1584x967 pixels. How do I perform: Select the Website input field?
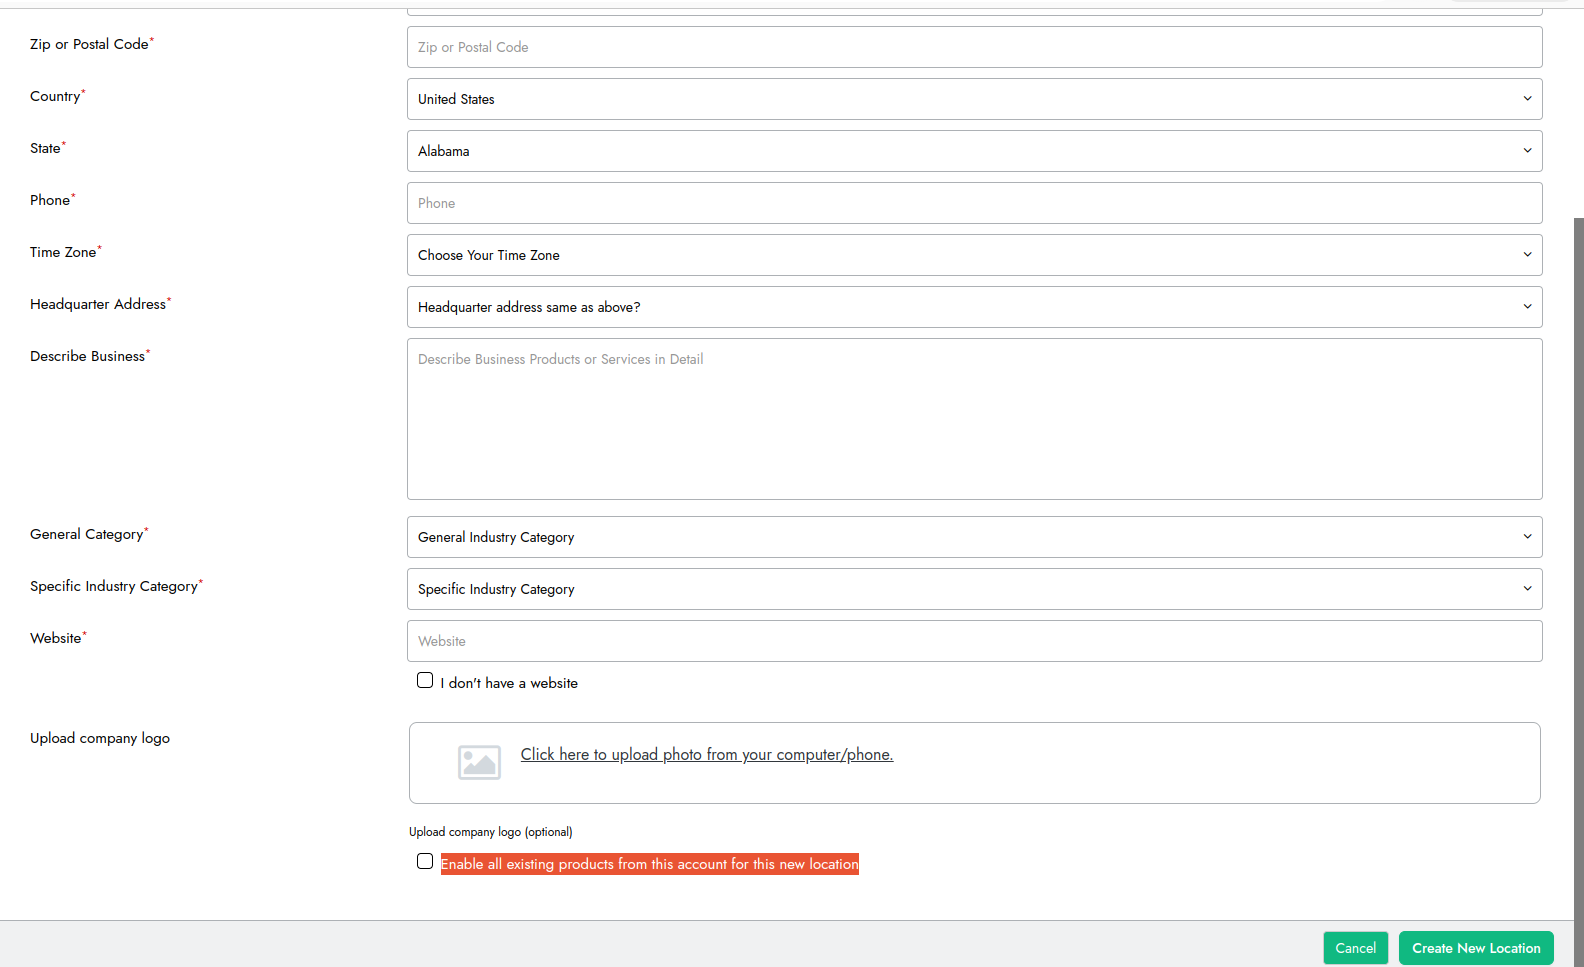pyautogui.click(x=973, y=641)
